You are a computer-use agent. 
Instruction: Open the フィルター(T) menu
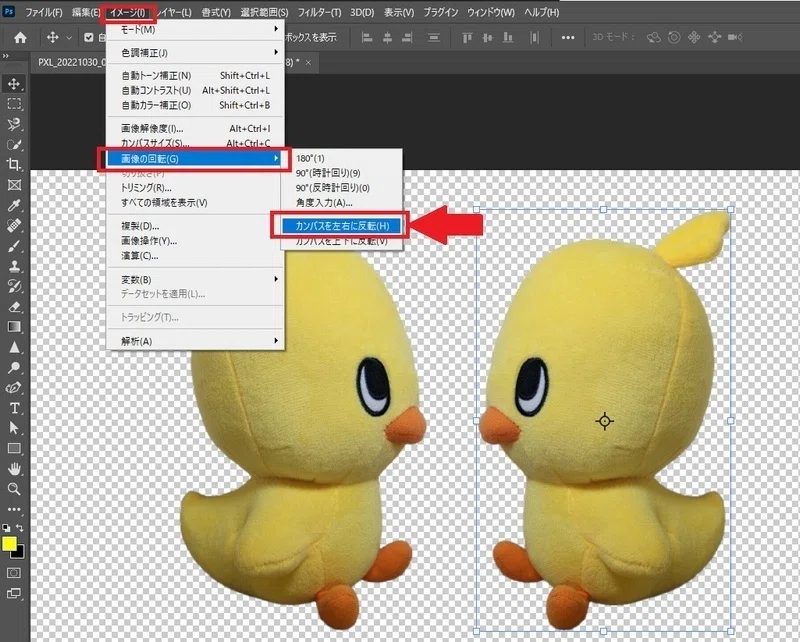pos(319,12)
